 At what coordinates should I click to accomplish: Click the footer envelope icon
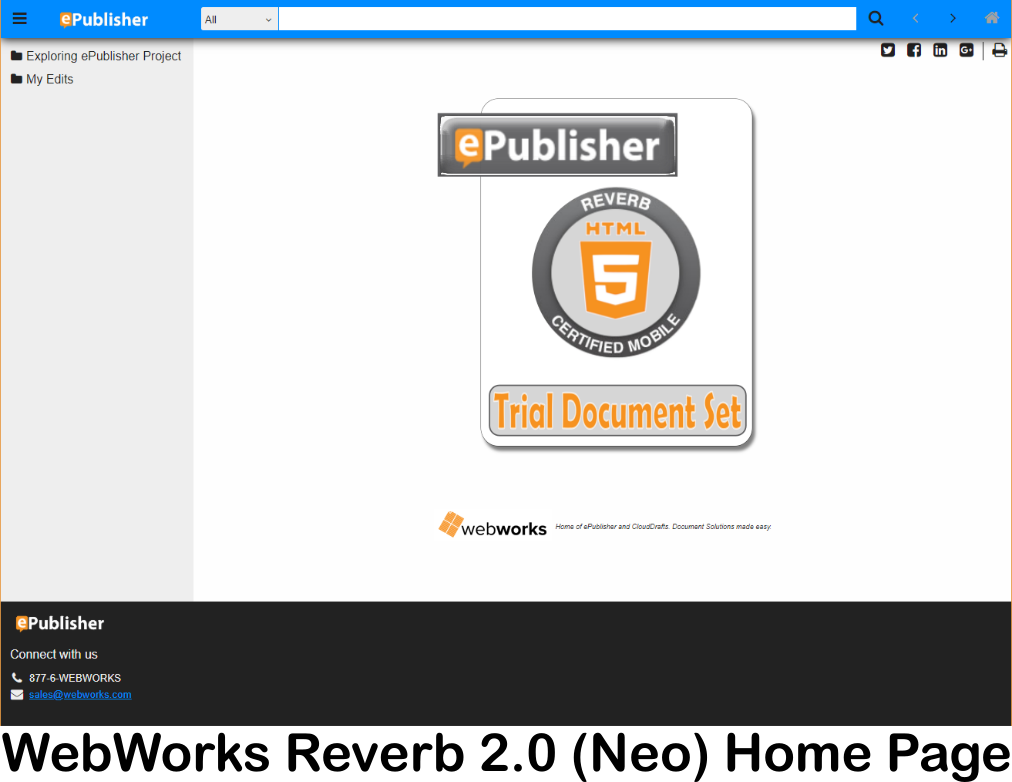coord(17,695)
